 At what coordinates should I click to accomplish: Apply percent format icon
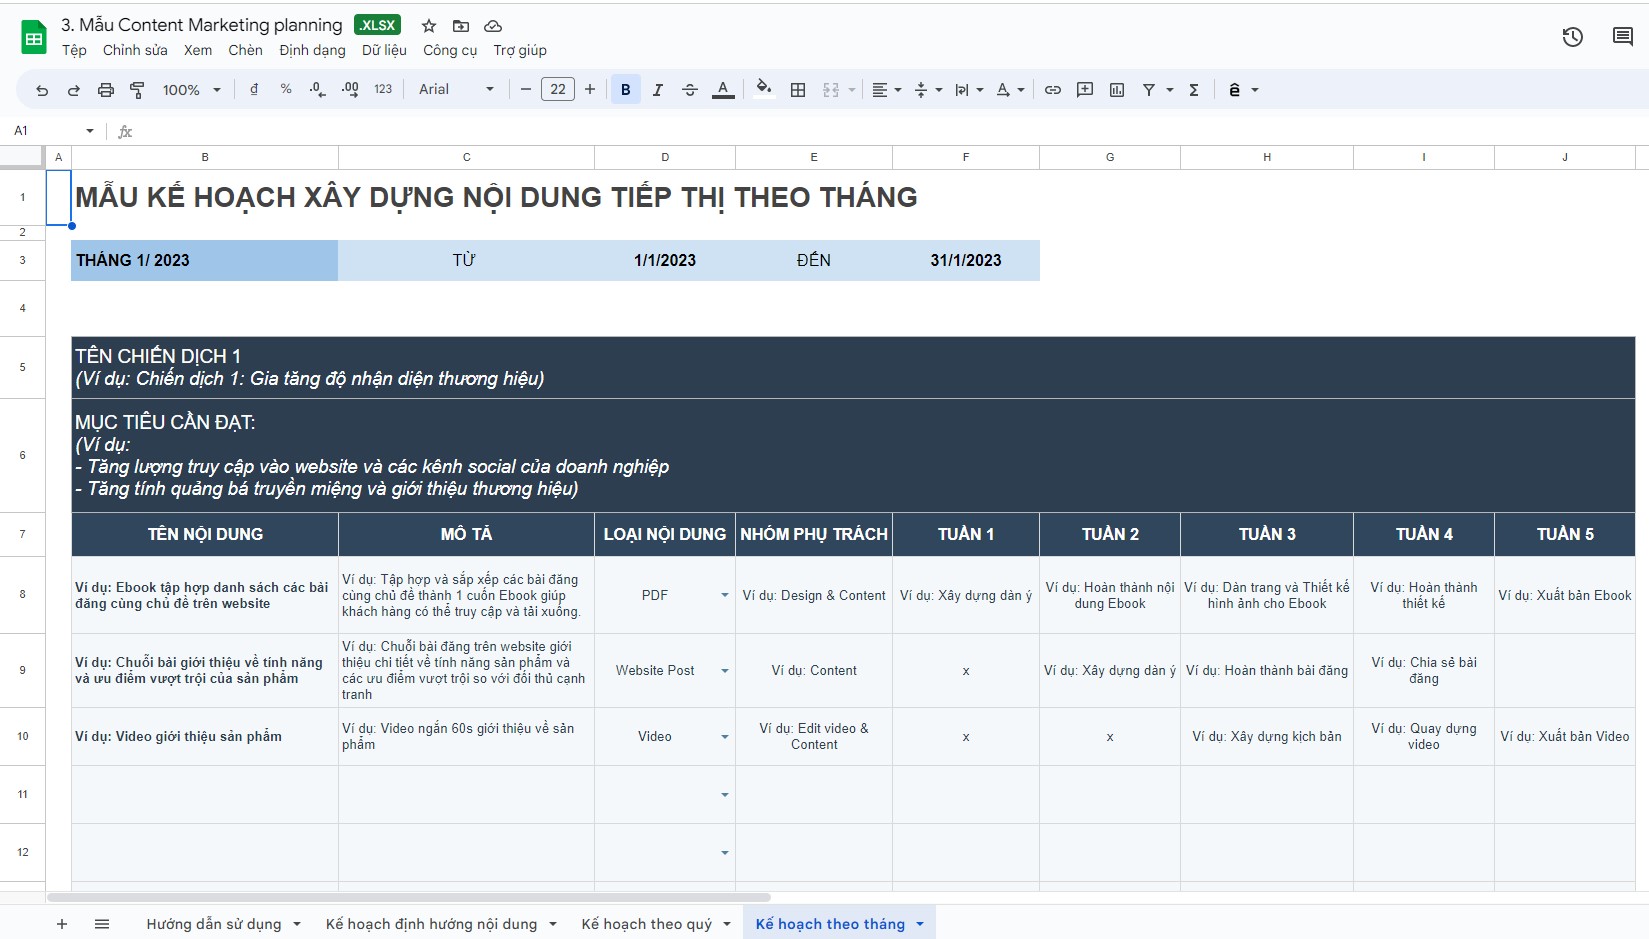click(x=286, y=90)
